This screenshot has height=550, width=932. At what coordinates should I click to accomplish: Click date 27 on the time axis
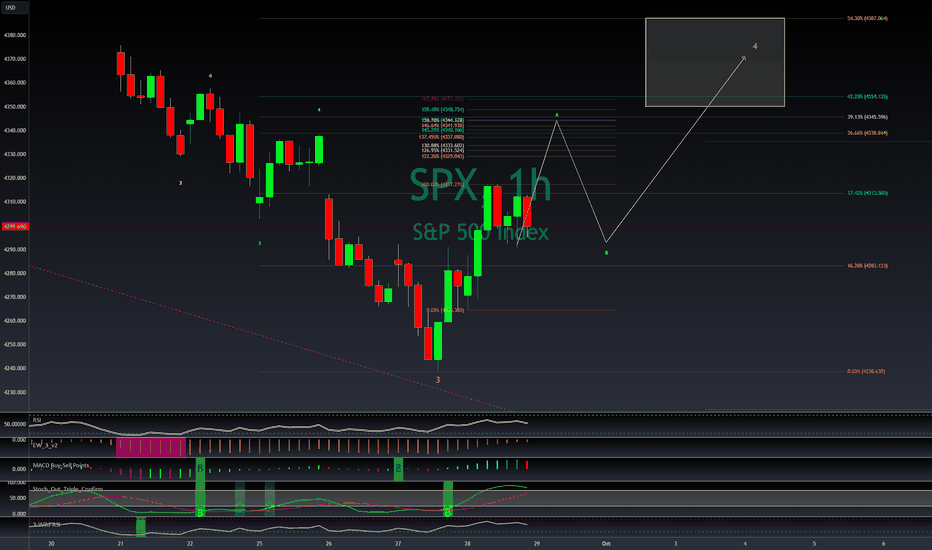(x=398, y=543)
